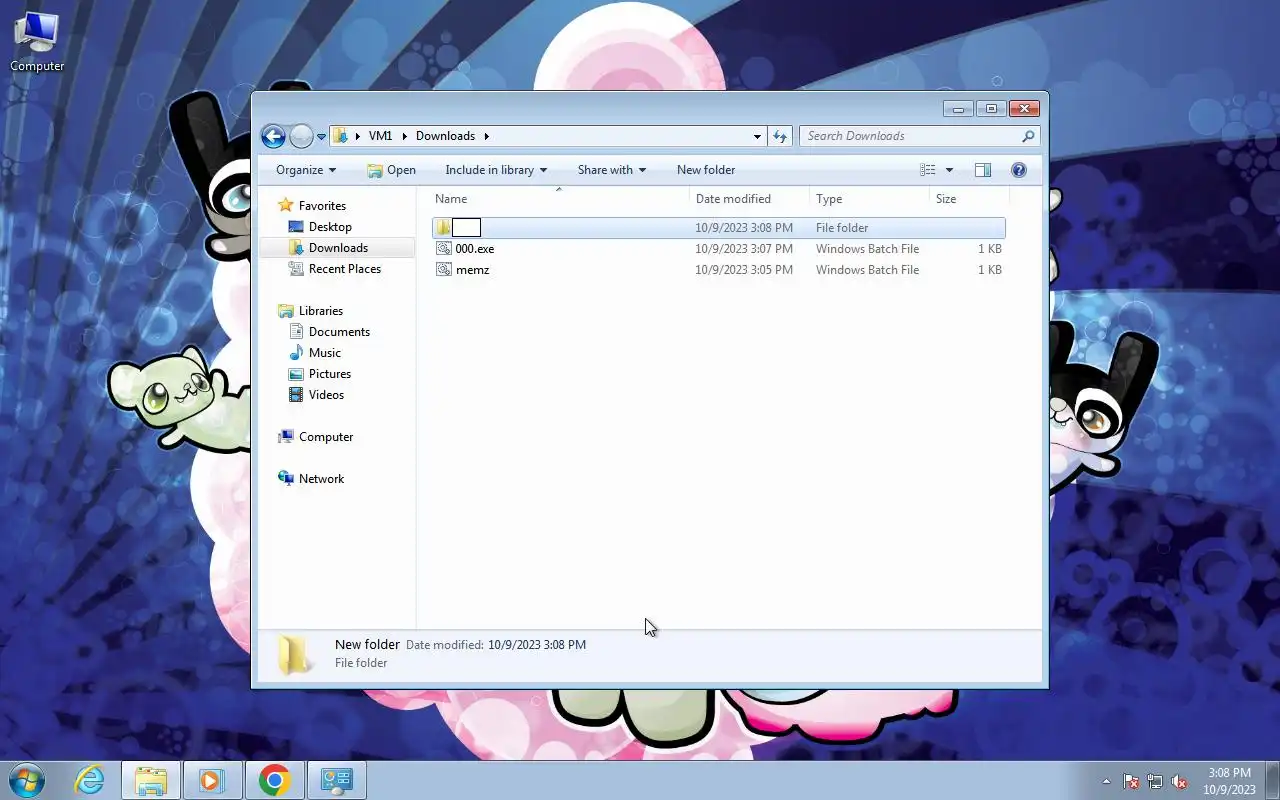Open the control panel taskbar icon
Image resolution: width=1280 pixels, height=800 pixels.
pyautogui.click(x=336, y=780)
